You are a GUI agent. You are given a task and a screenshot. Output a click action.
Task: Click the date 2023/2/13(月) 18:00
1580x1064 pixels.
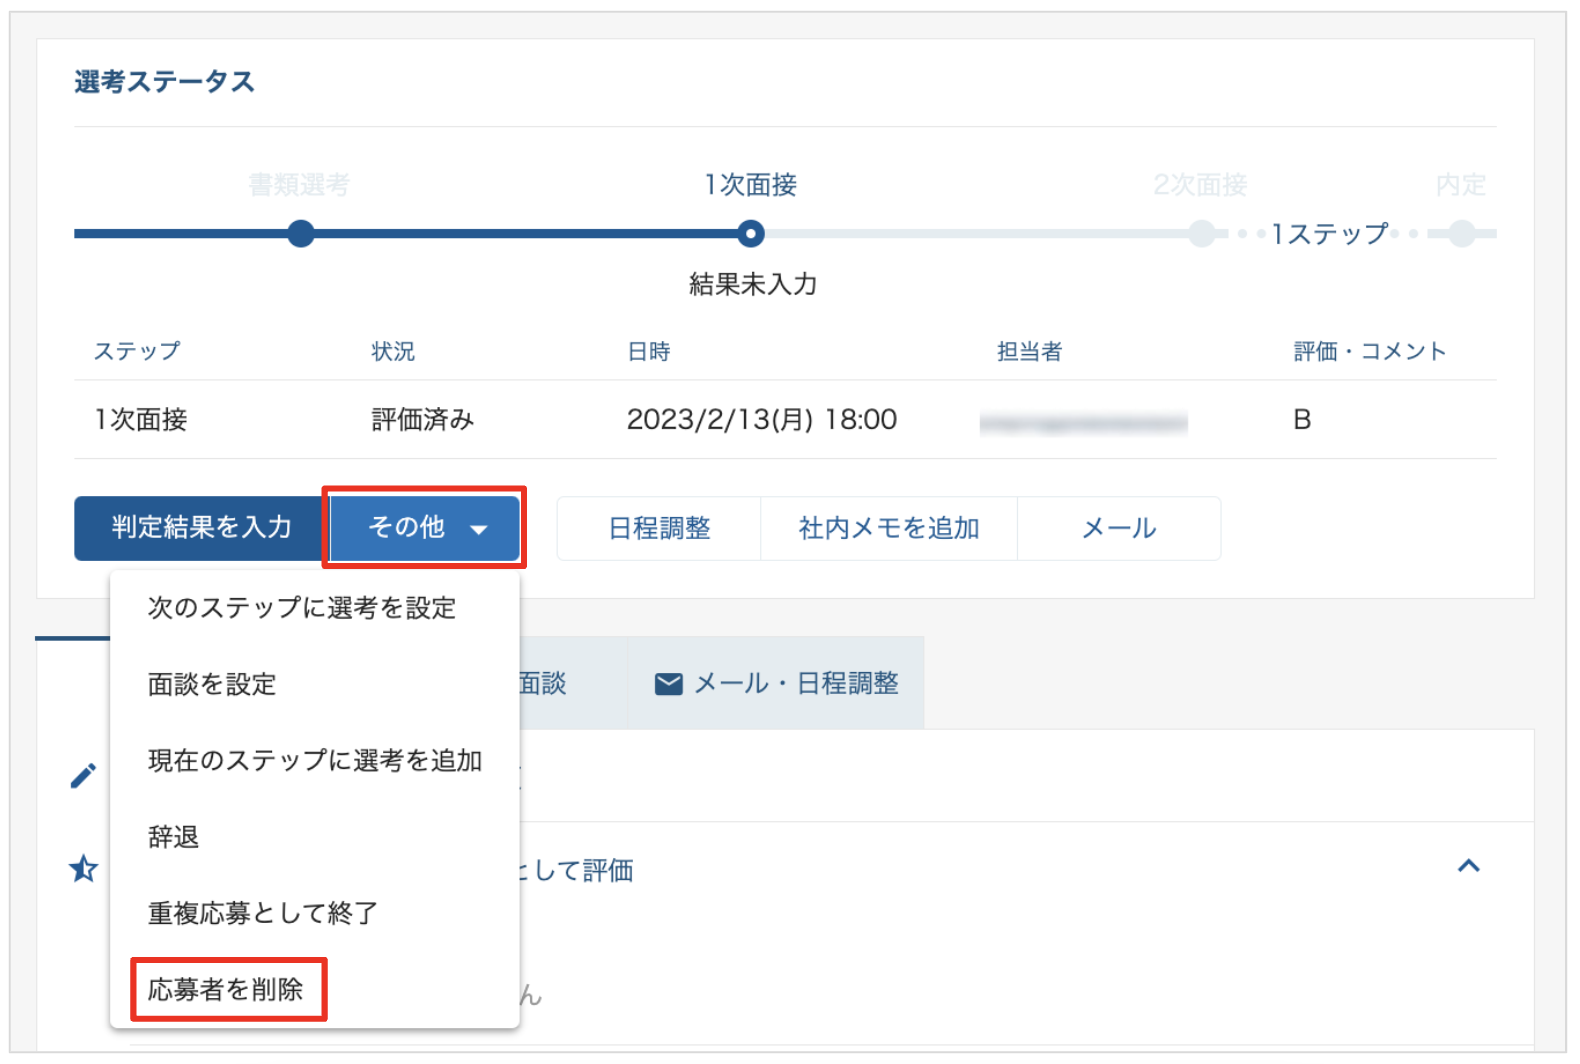coord(762,419)
